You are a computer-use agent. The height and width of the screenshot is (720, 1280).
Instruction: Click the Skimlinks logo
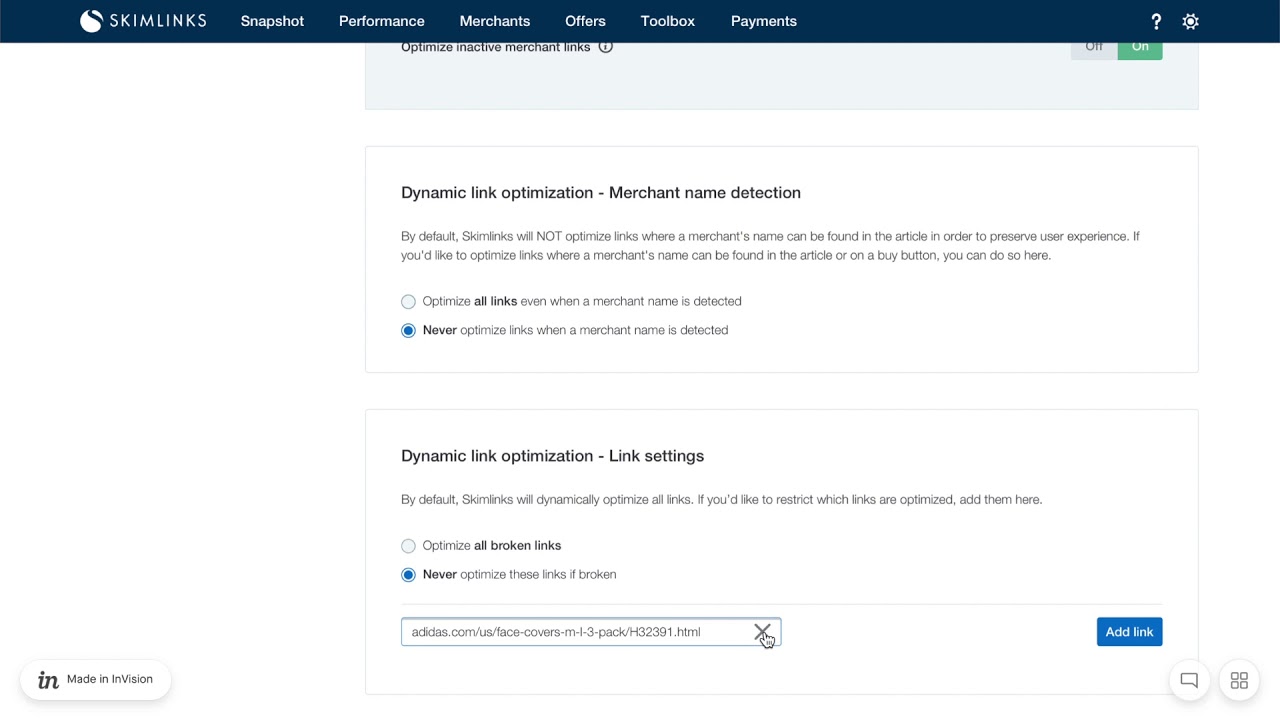tap(143, 21)
